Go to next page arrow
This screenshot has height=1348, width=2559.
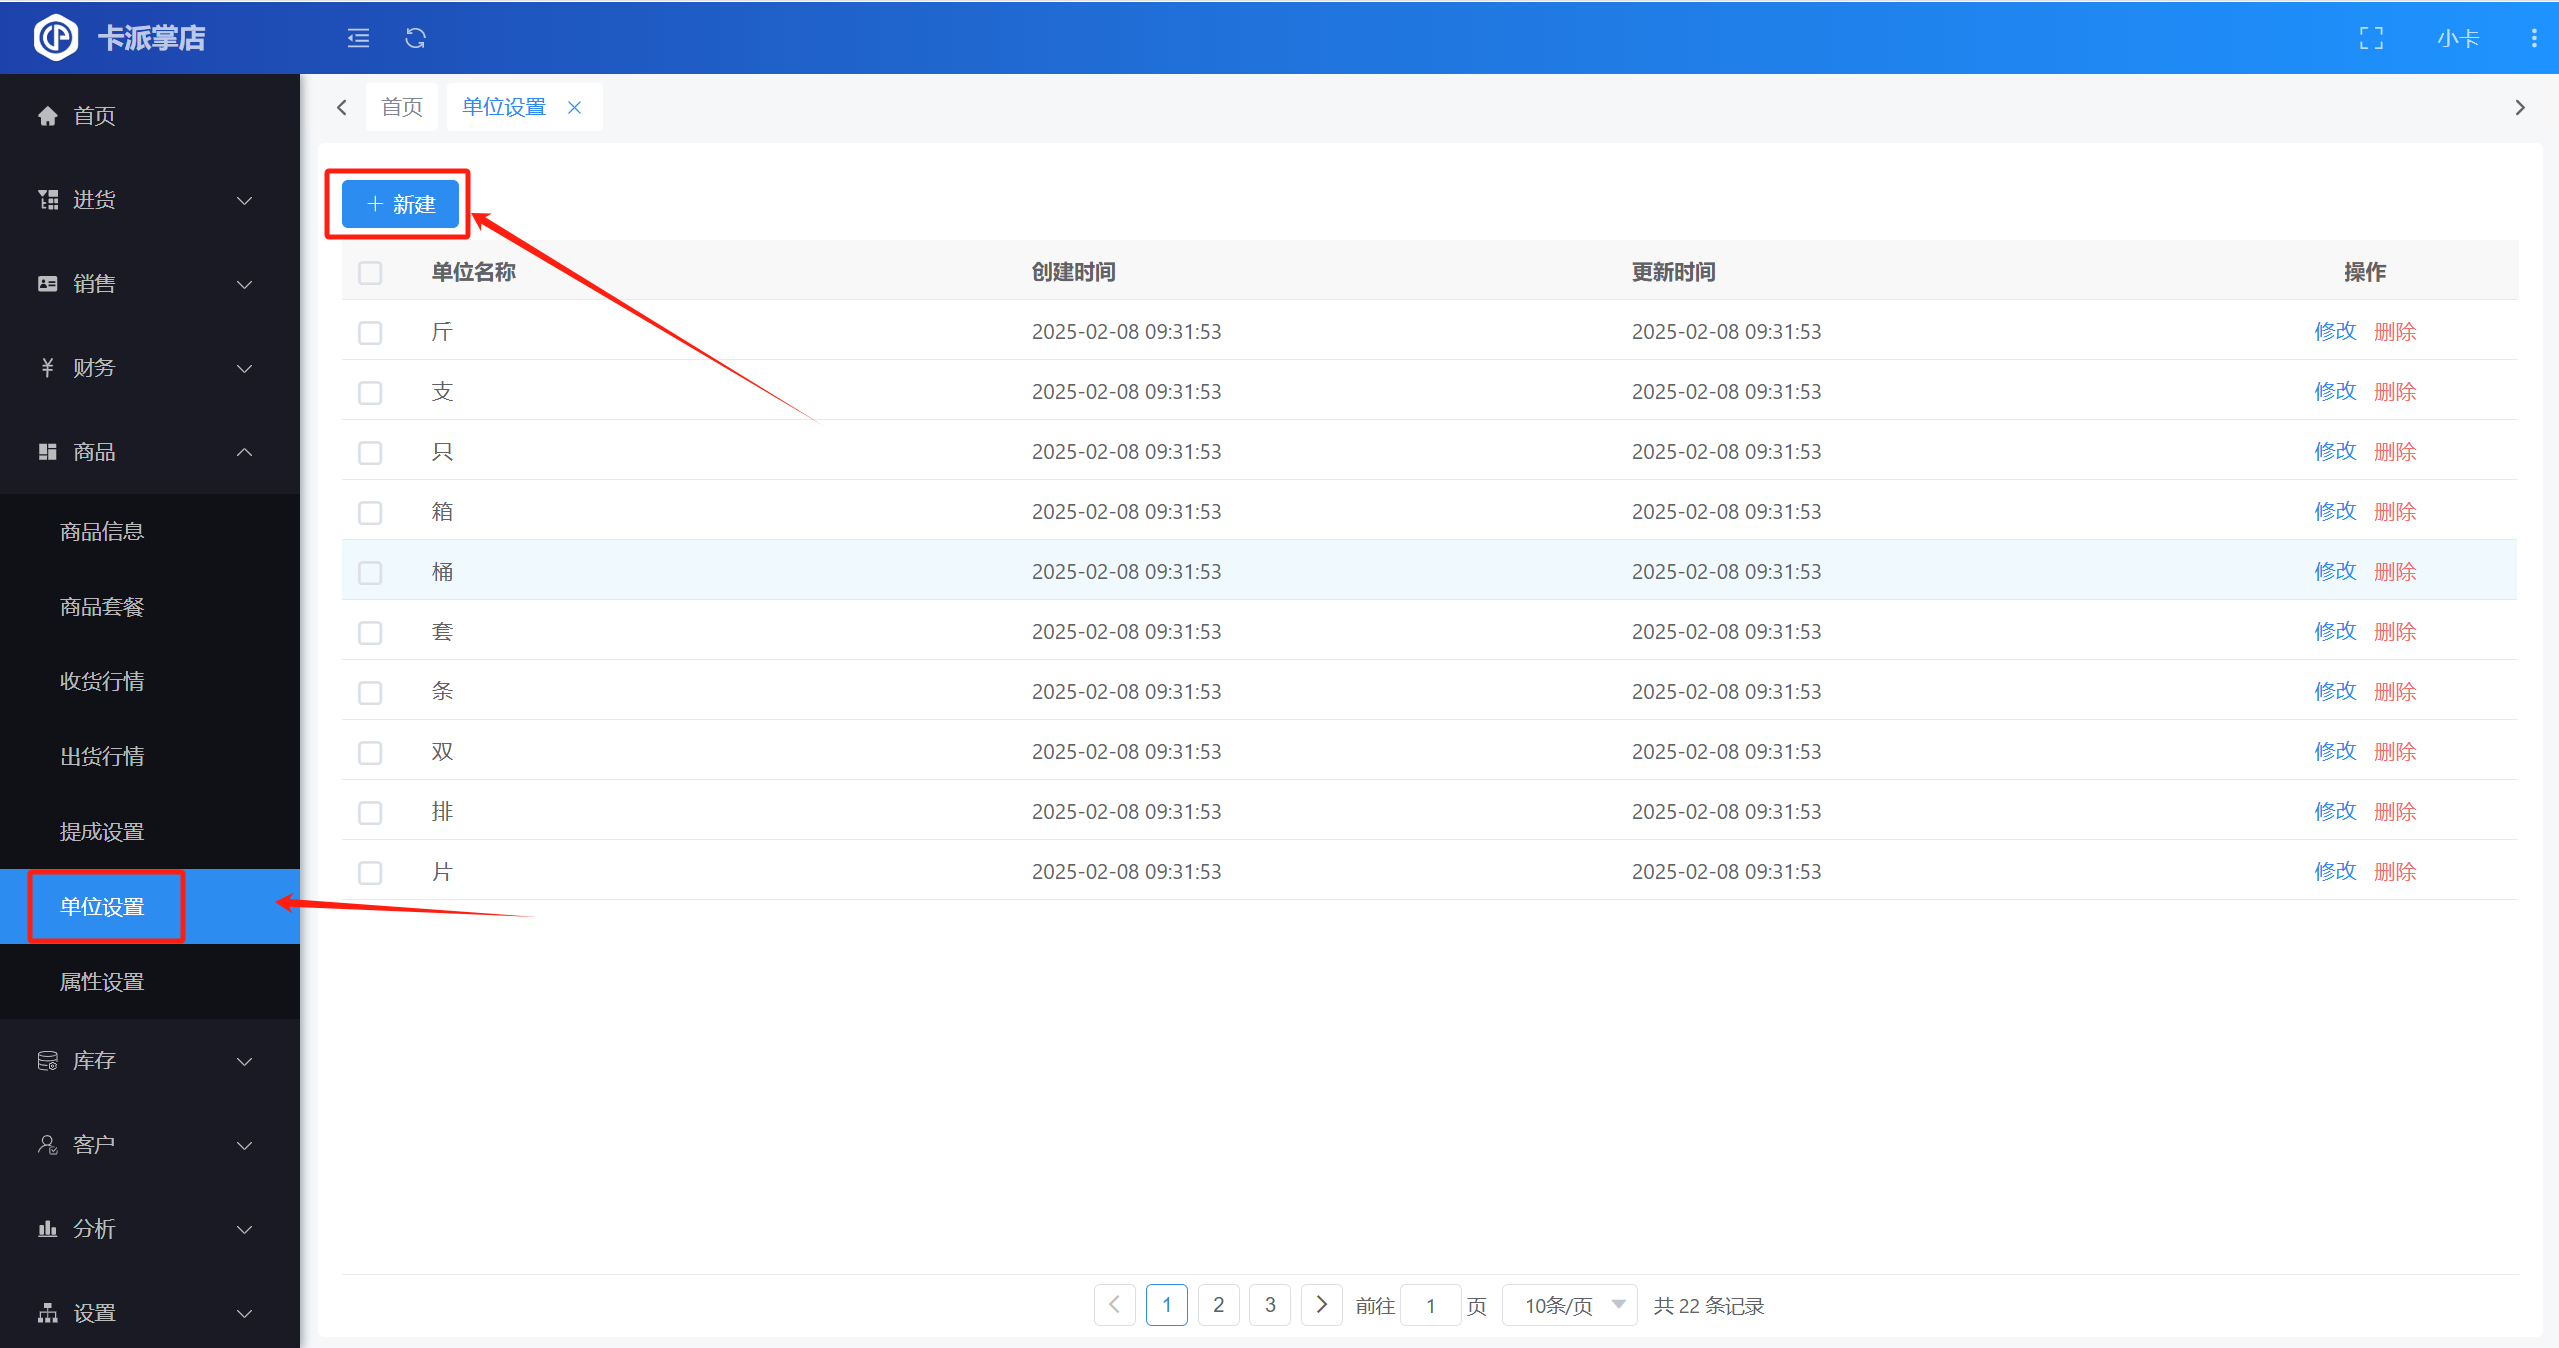(x=1321, y=1304)
